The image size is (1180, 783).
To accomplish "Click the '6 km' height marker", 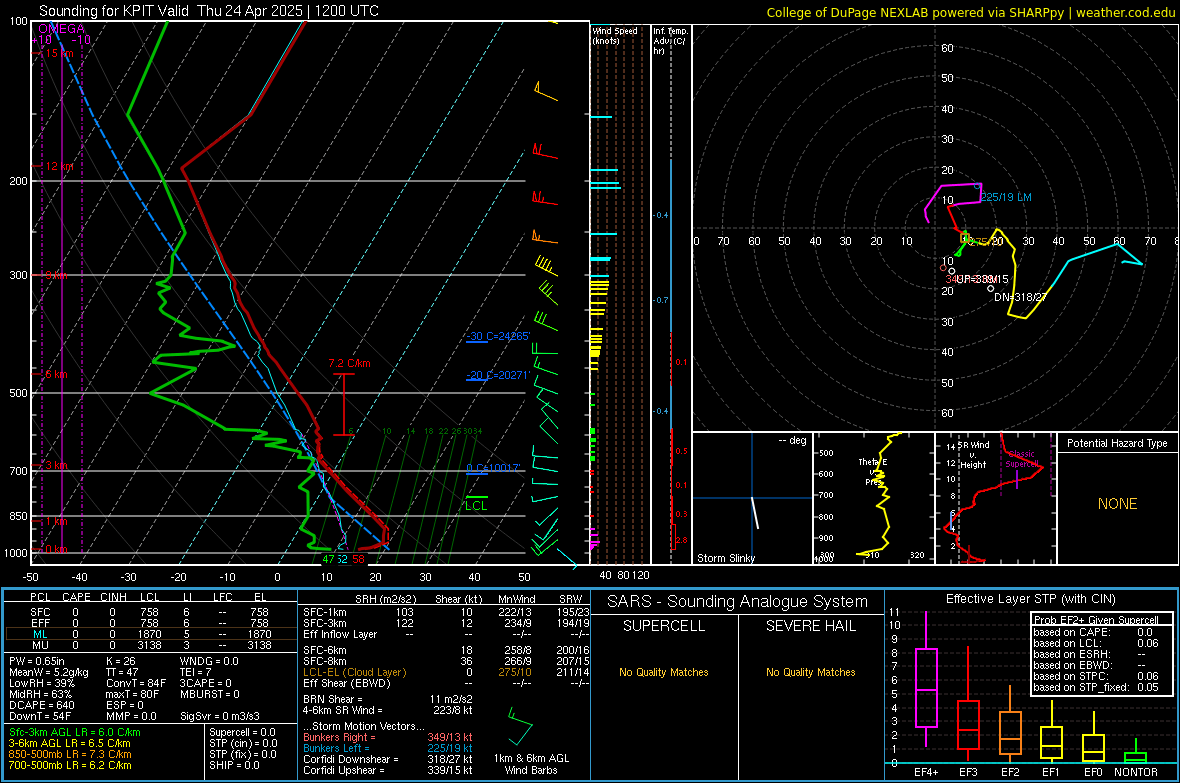I will [x=56, y=374].
